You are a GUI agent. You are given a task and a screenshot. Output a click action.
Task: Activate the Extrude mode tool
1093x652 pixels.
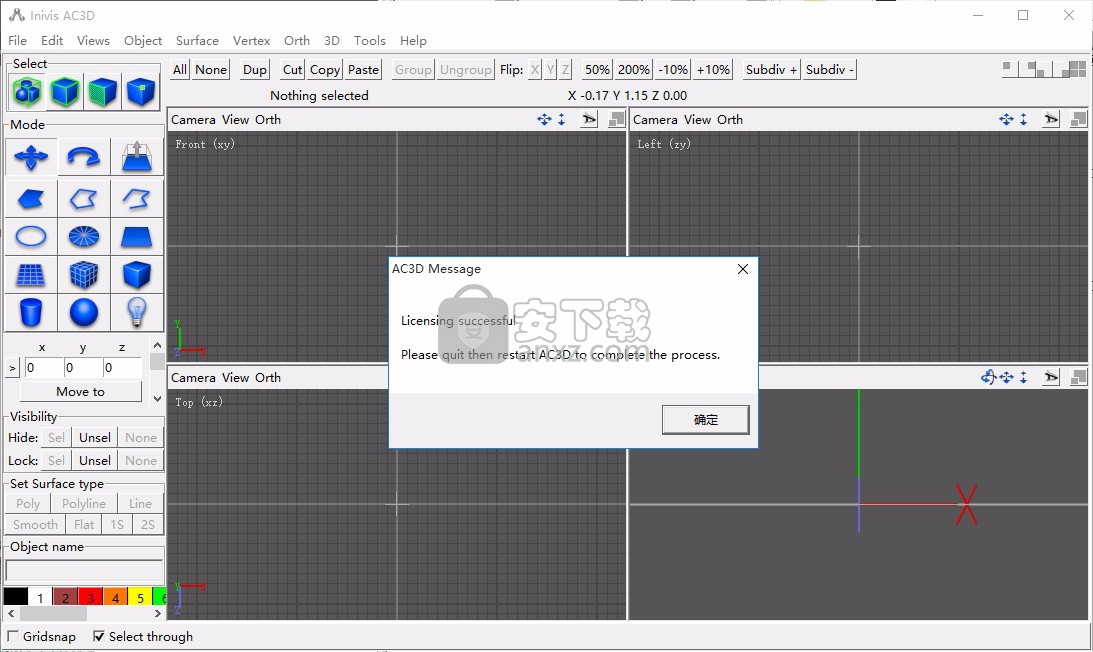tap(137, 157)
